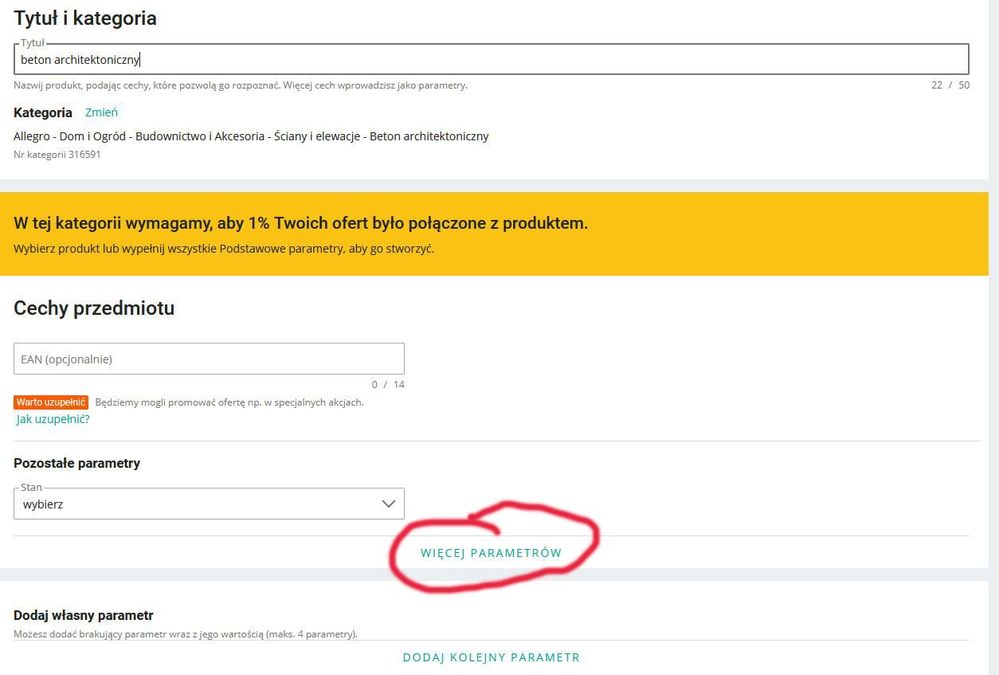Click the chevron arrow in Stan dropdown

389,504
